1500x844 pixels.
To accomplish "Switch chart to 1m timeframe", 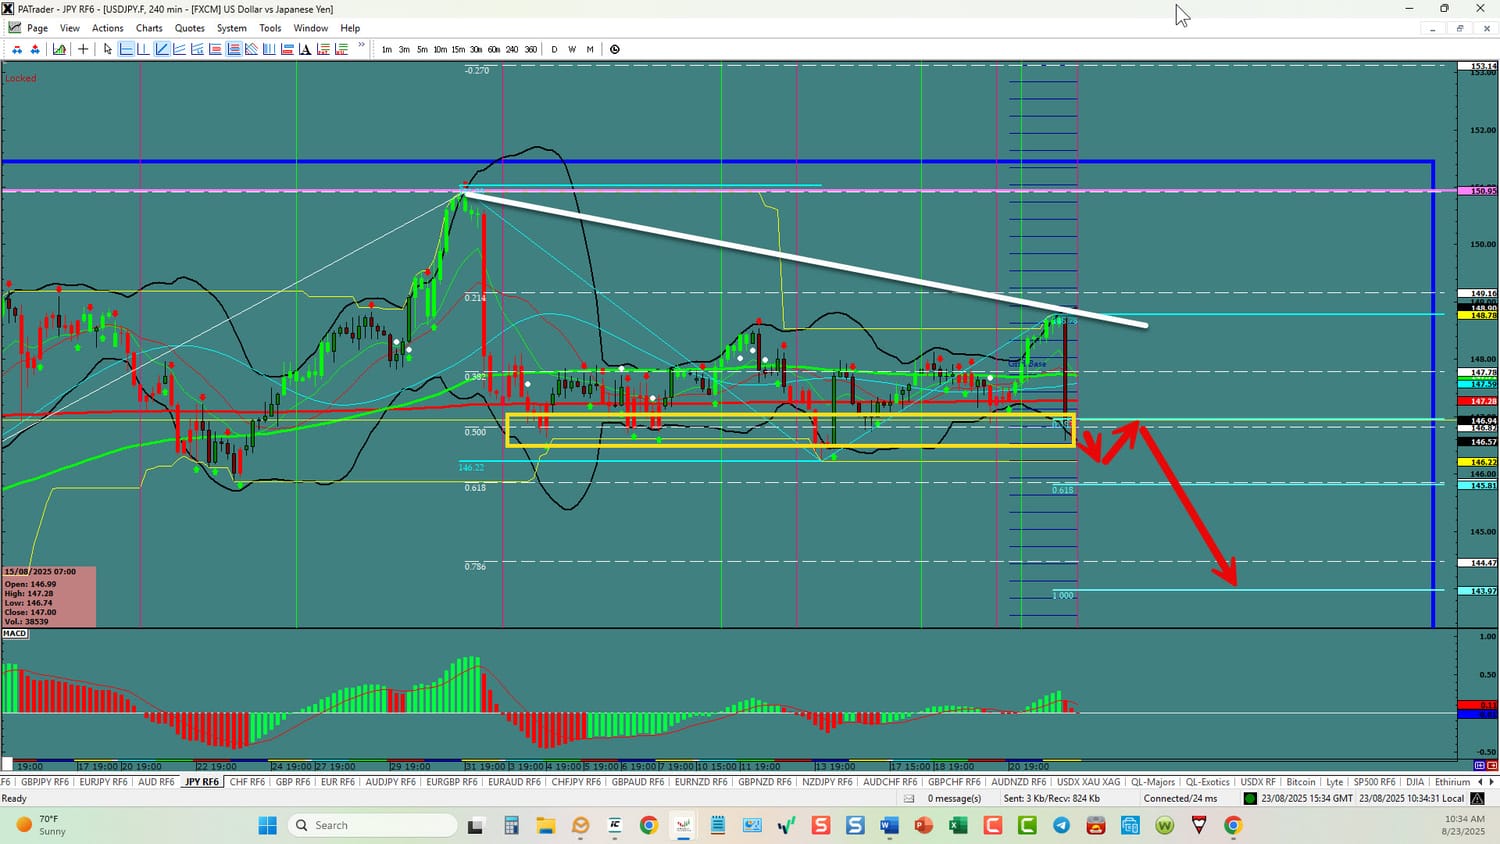I will click(x=387, y=49).
